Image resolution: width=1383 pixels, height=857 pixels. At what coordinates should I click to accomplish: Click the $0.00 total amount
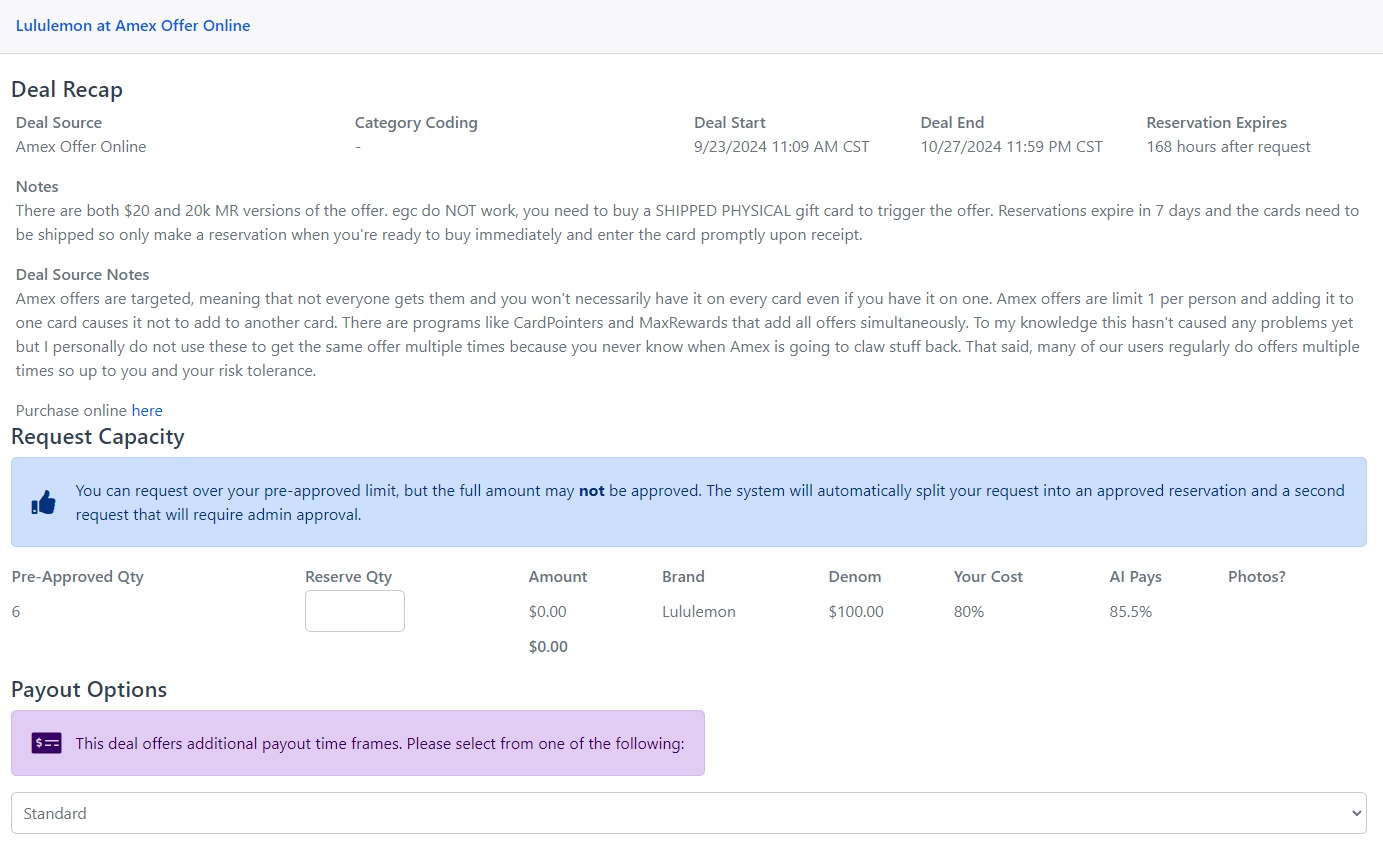pos(547,646)
